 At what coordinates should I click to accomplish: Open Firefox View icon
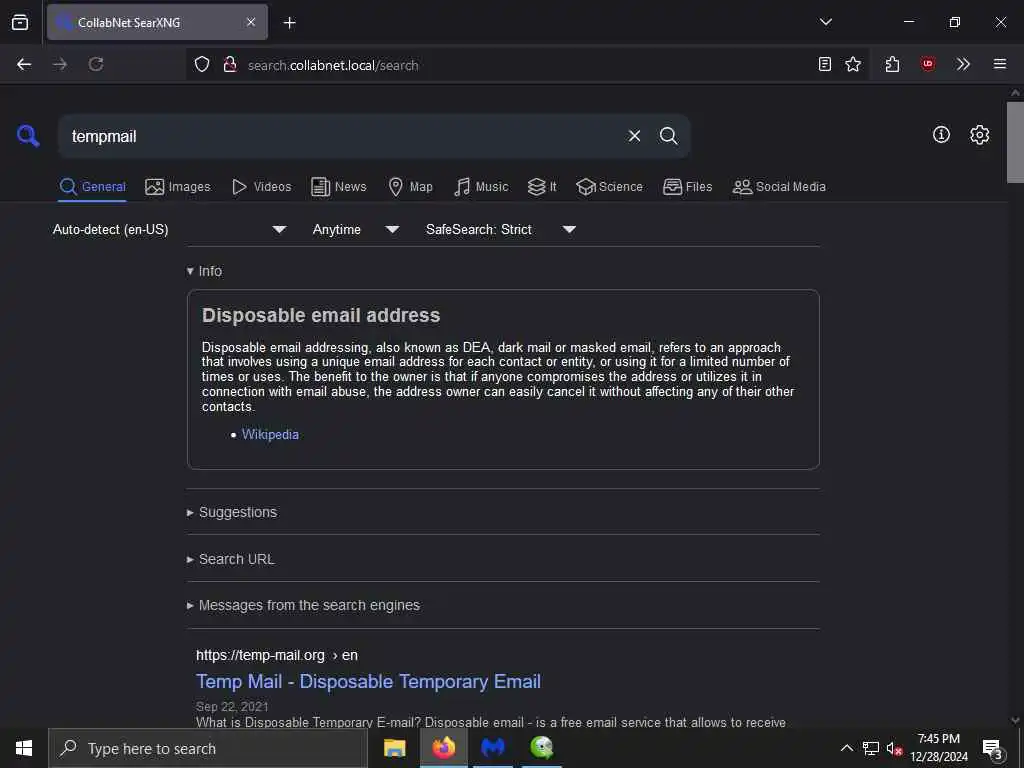point(20,22)
